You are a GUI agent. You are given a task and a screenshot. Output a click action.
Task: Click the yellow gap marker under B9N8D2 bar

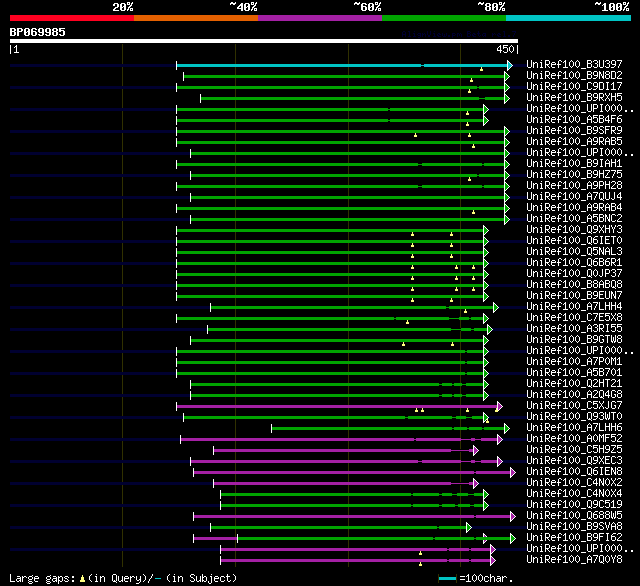point(471,80)
